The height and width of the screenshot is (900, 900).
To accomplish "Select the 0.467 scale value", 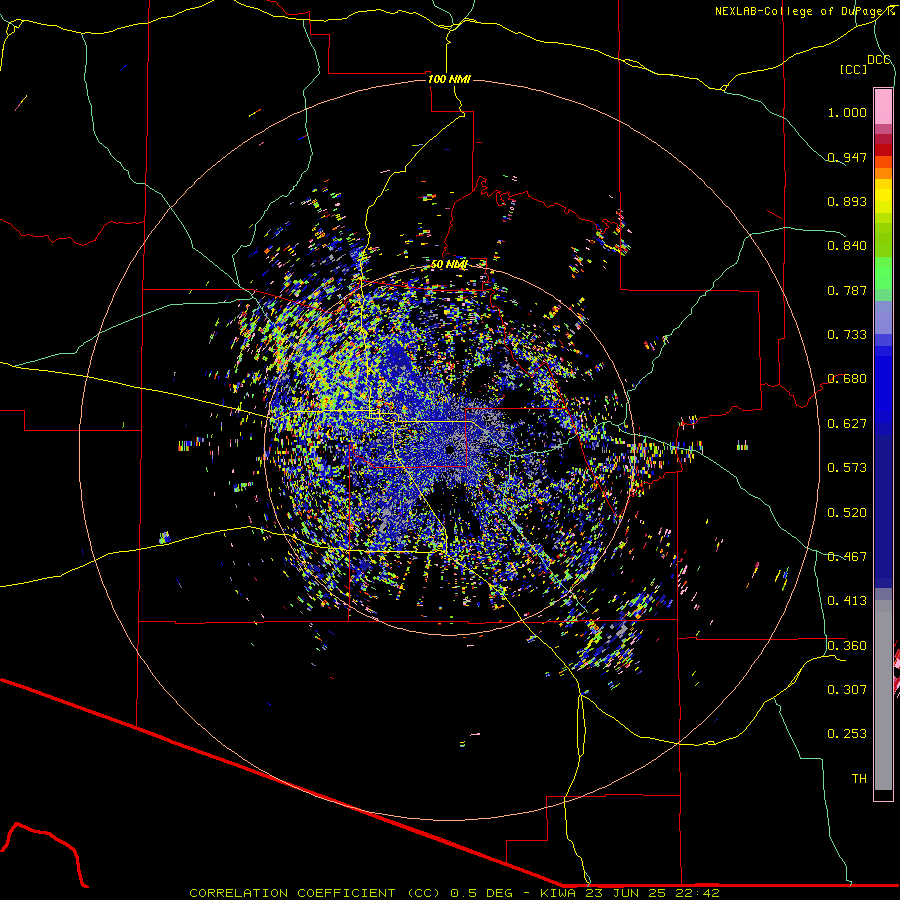I will point(847,557).
